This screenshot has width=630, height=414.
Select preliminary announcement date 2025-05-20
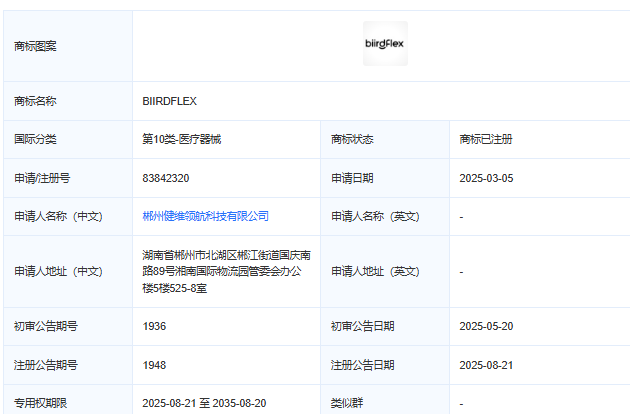[x=486, y=326]
